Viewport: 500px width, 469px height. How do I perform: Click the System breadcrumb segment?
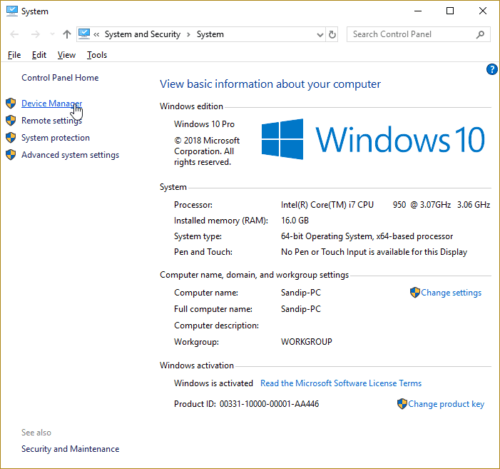pyautogui.click(x=210, y=34)
